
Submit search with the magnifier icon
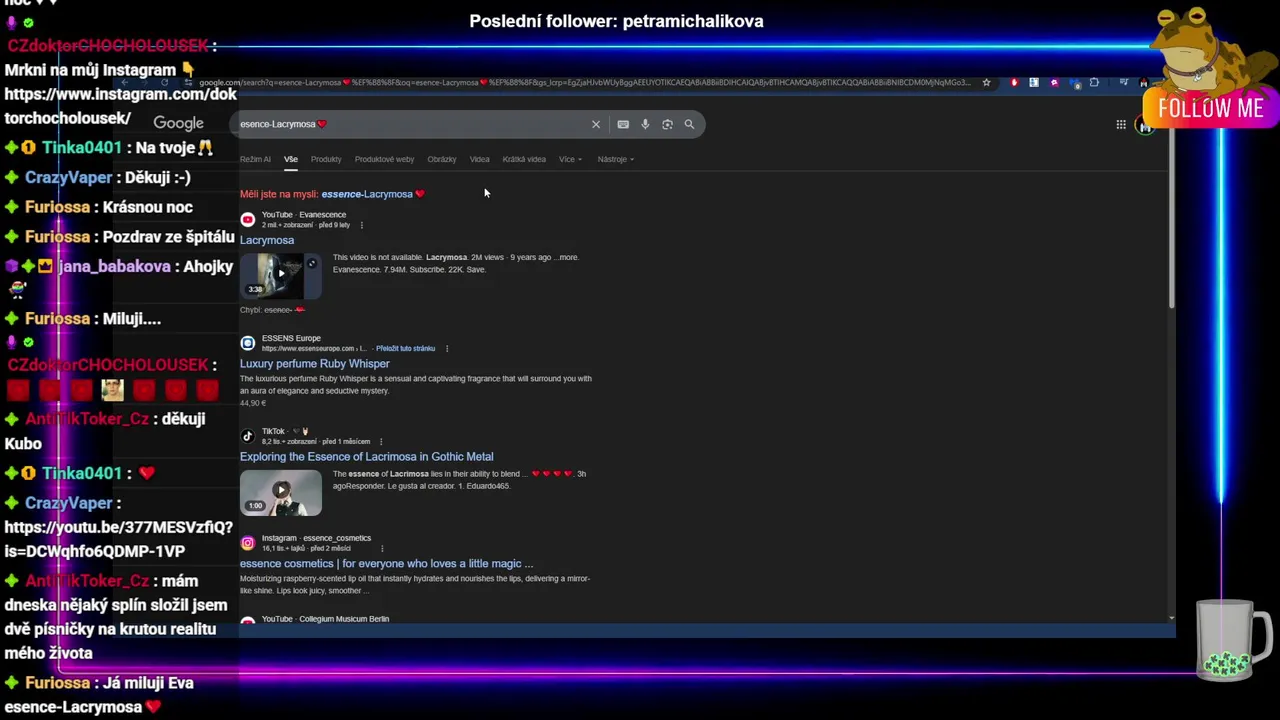(689, 124)
